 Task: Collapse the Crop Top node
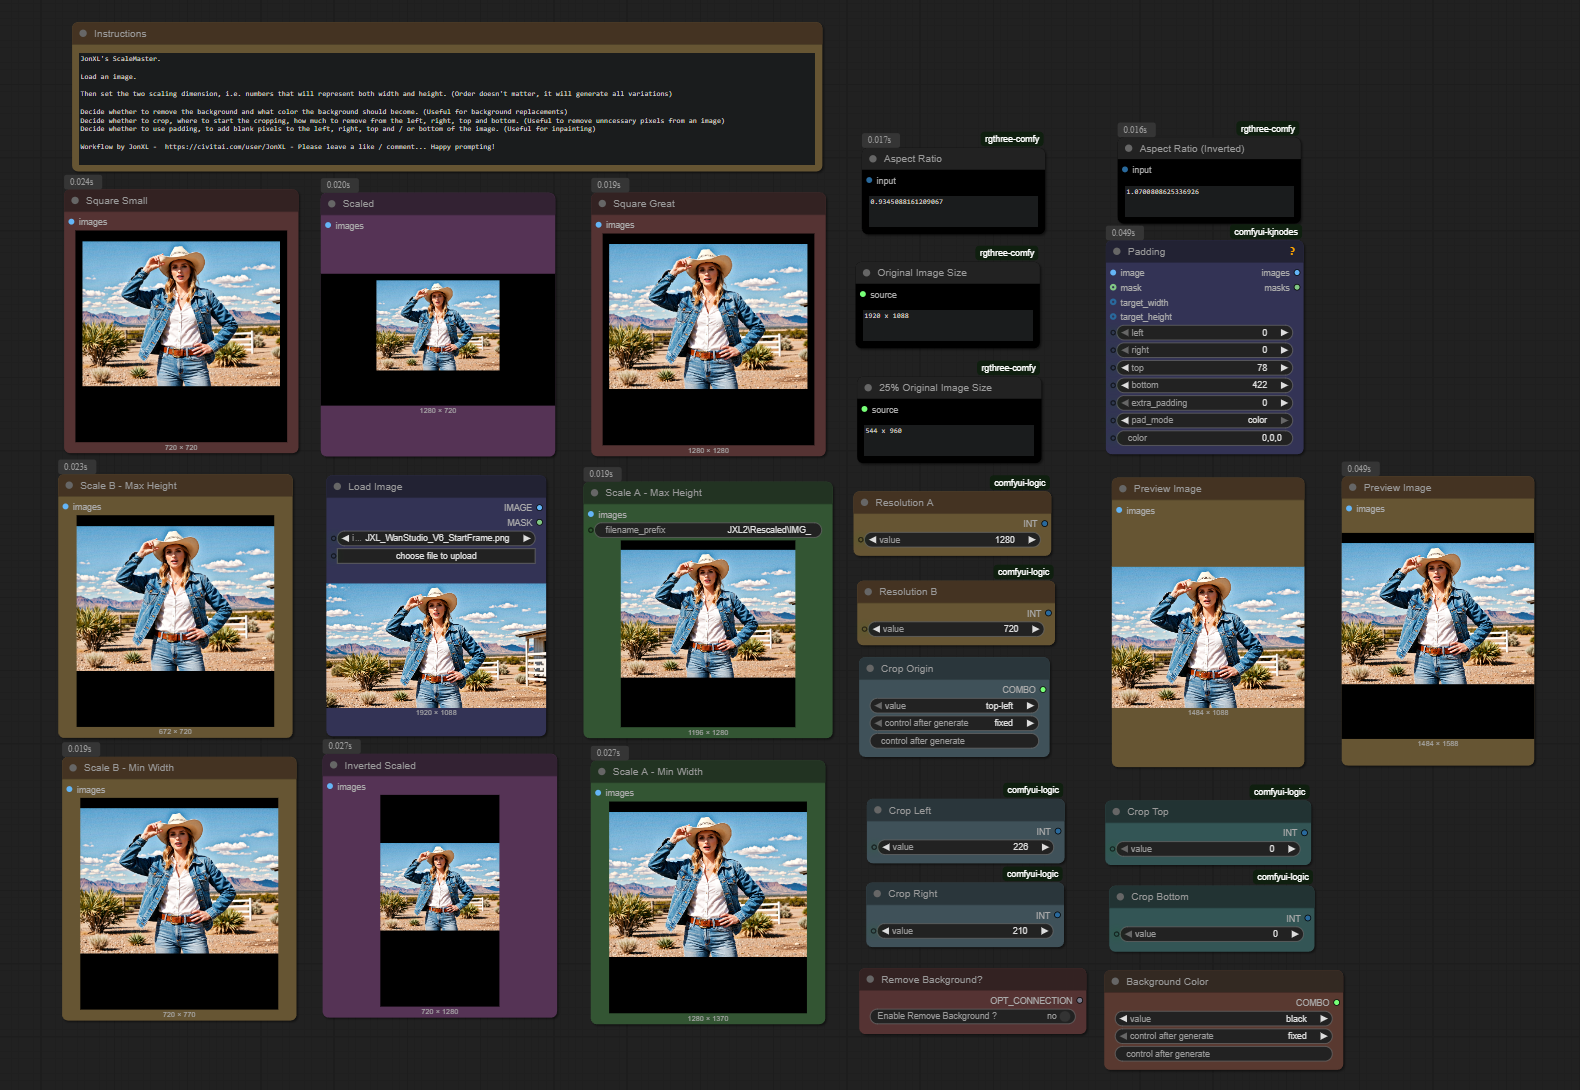(x=1116, y=812)
